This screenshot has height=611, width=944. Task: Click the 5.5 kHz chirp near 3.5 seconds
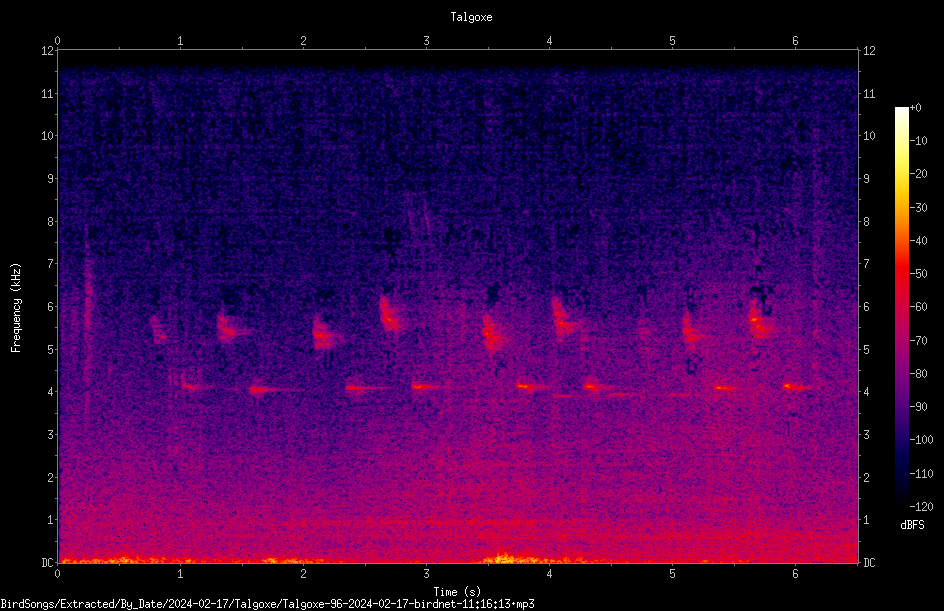[491, 335]
